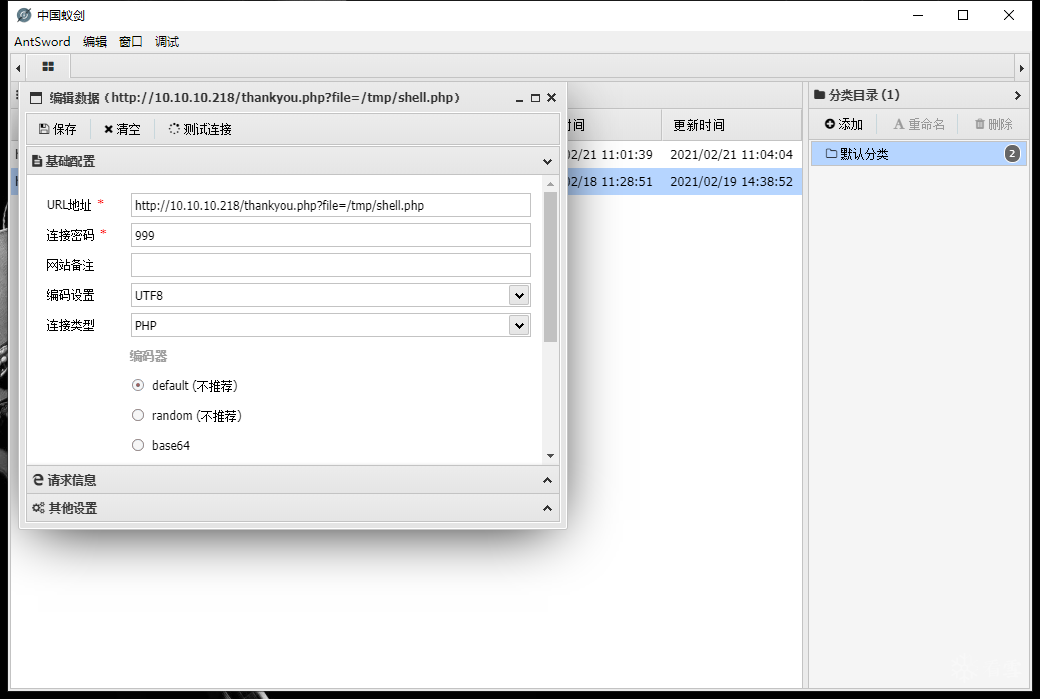Select the 默认分类 folder

[x=919, y=154]
